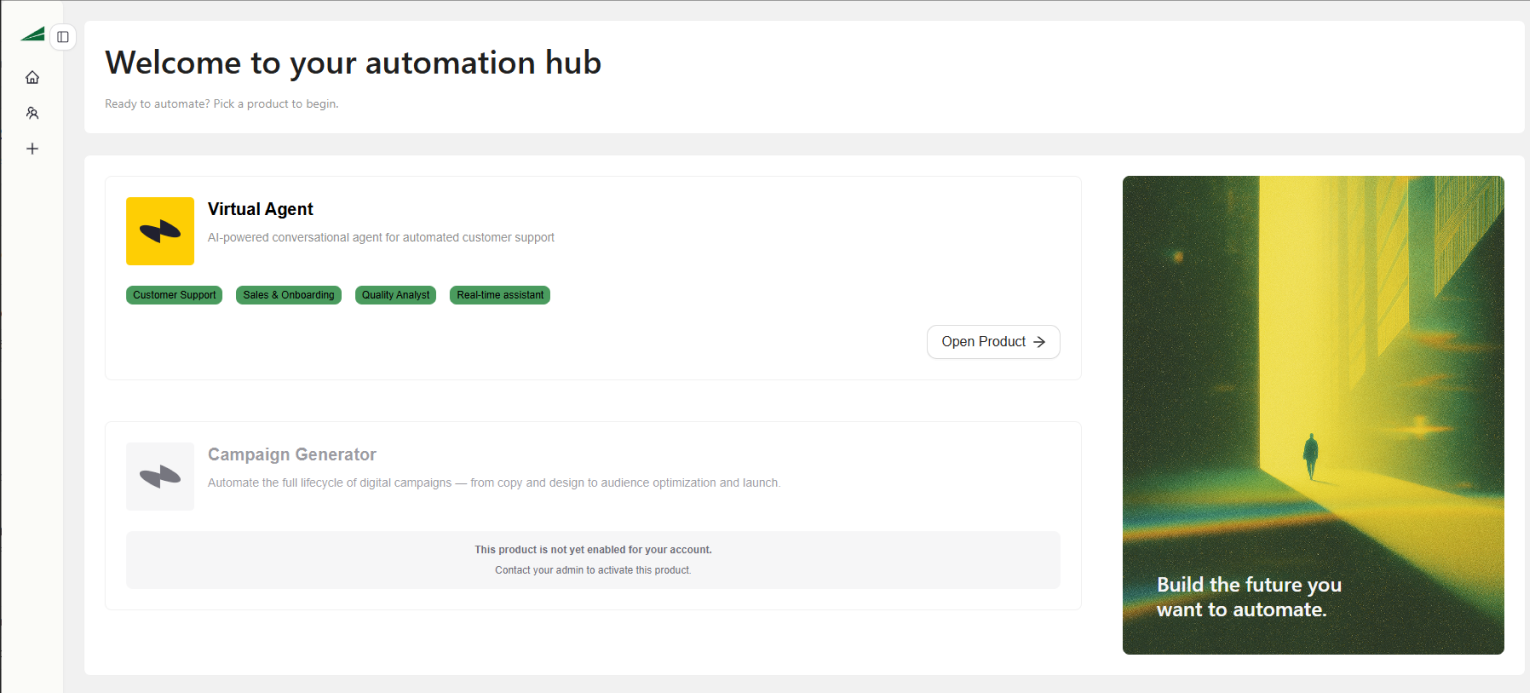Screen dimensions: 1530x693
Task: Click the gray Campaign Generator product logo
Action: pos(160,476)
